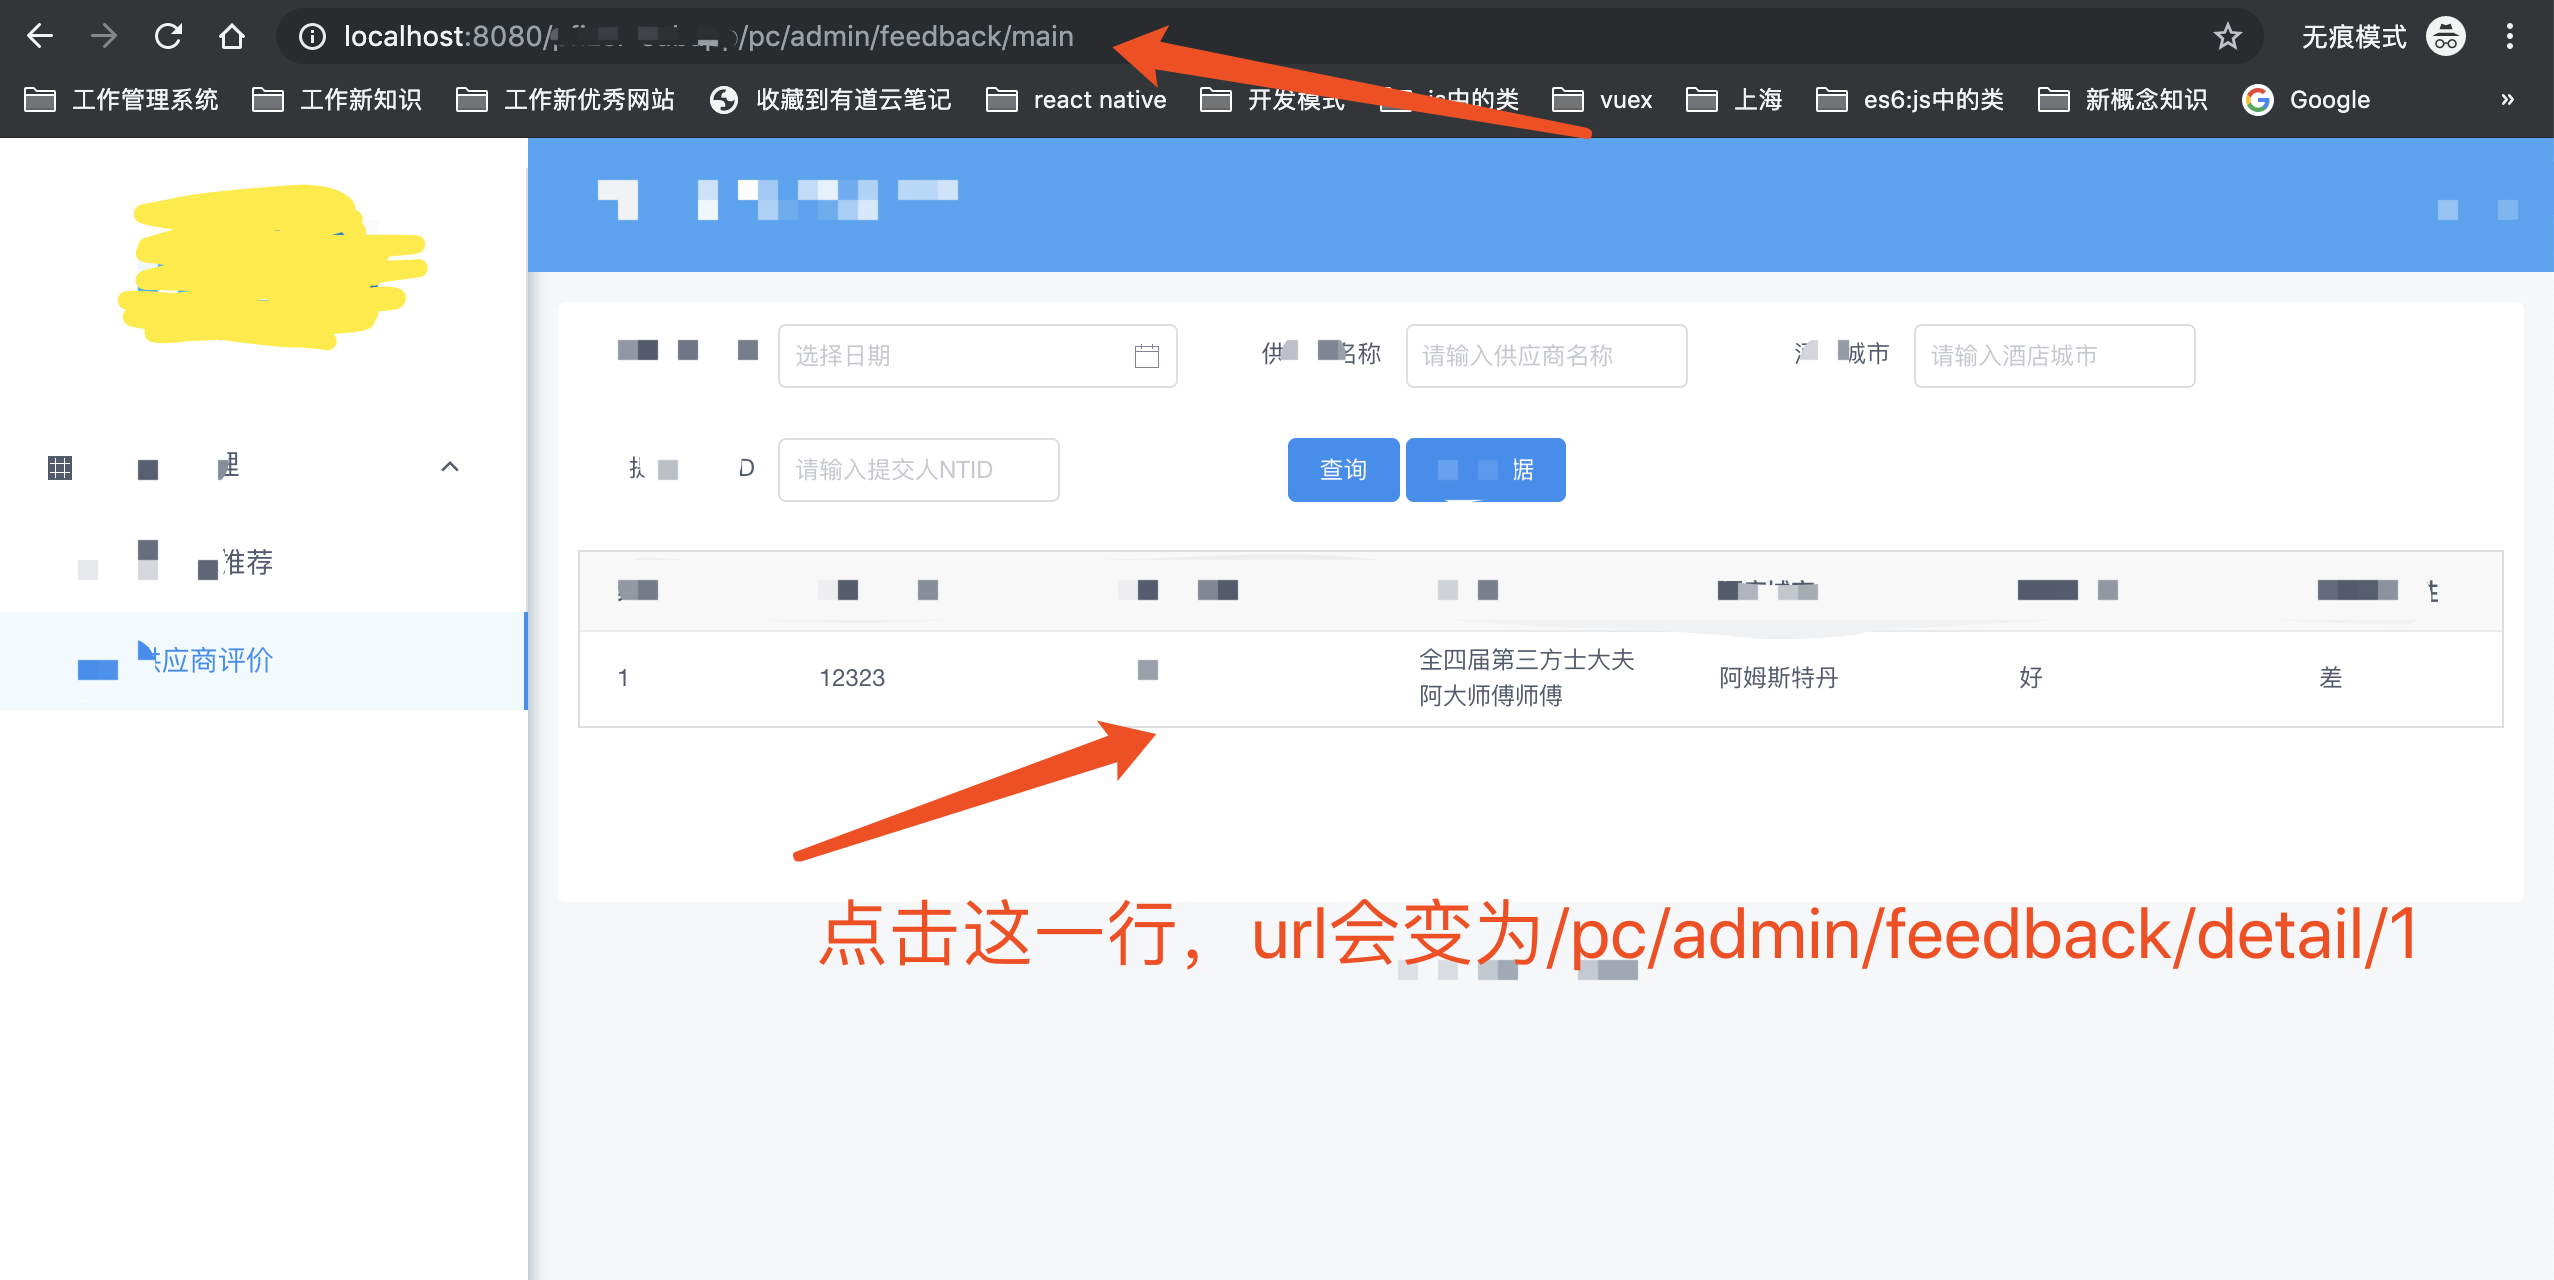This screenshot has width=2554, height=1280.
Task: Click the incognito mode icon
Action: pos(2446,37)
